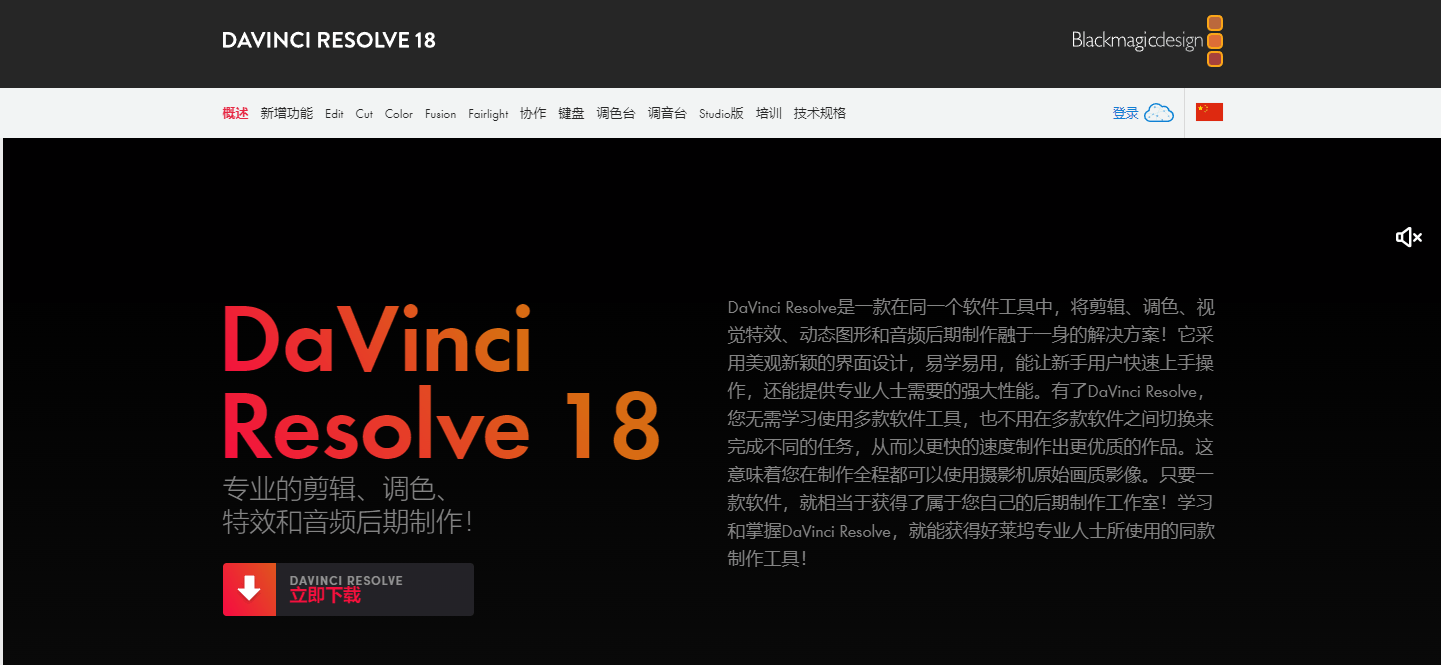
Task: Go to the Fairlight section
Action: [x=488, y=113]
